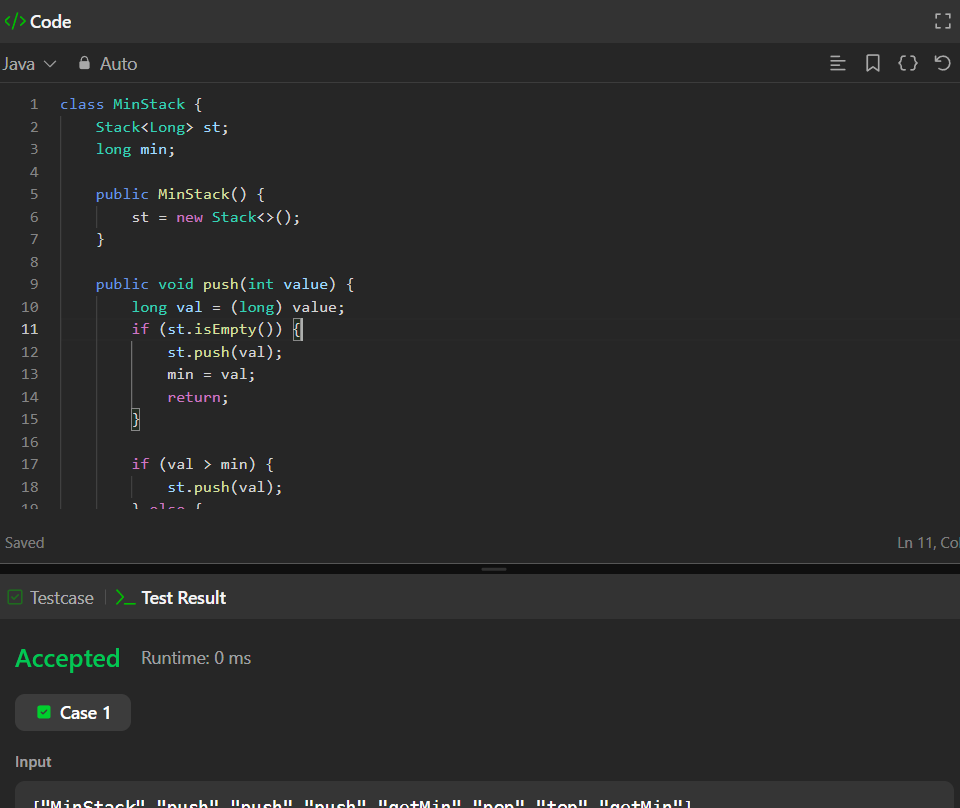Viewport: 960px width, 808px height.
Task: Click the Runtime: 0 ms text
Action: (196, 658)
